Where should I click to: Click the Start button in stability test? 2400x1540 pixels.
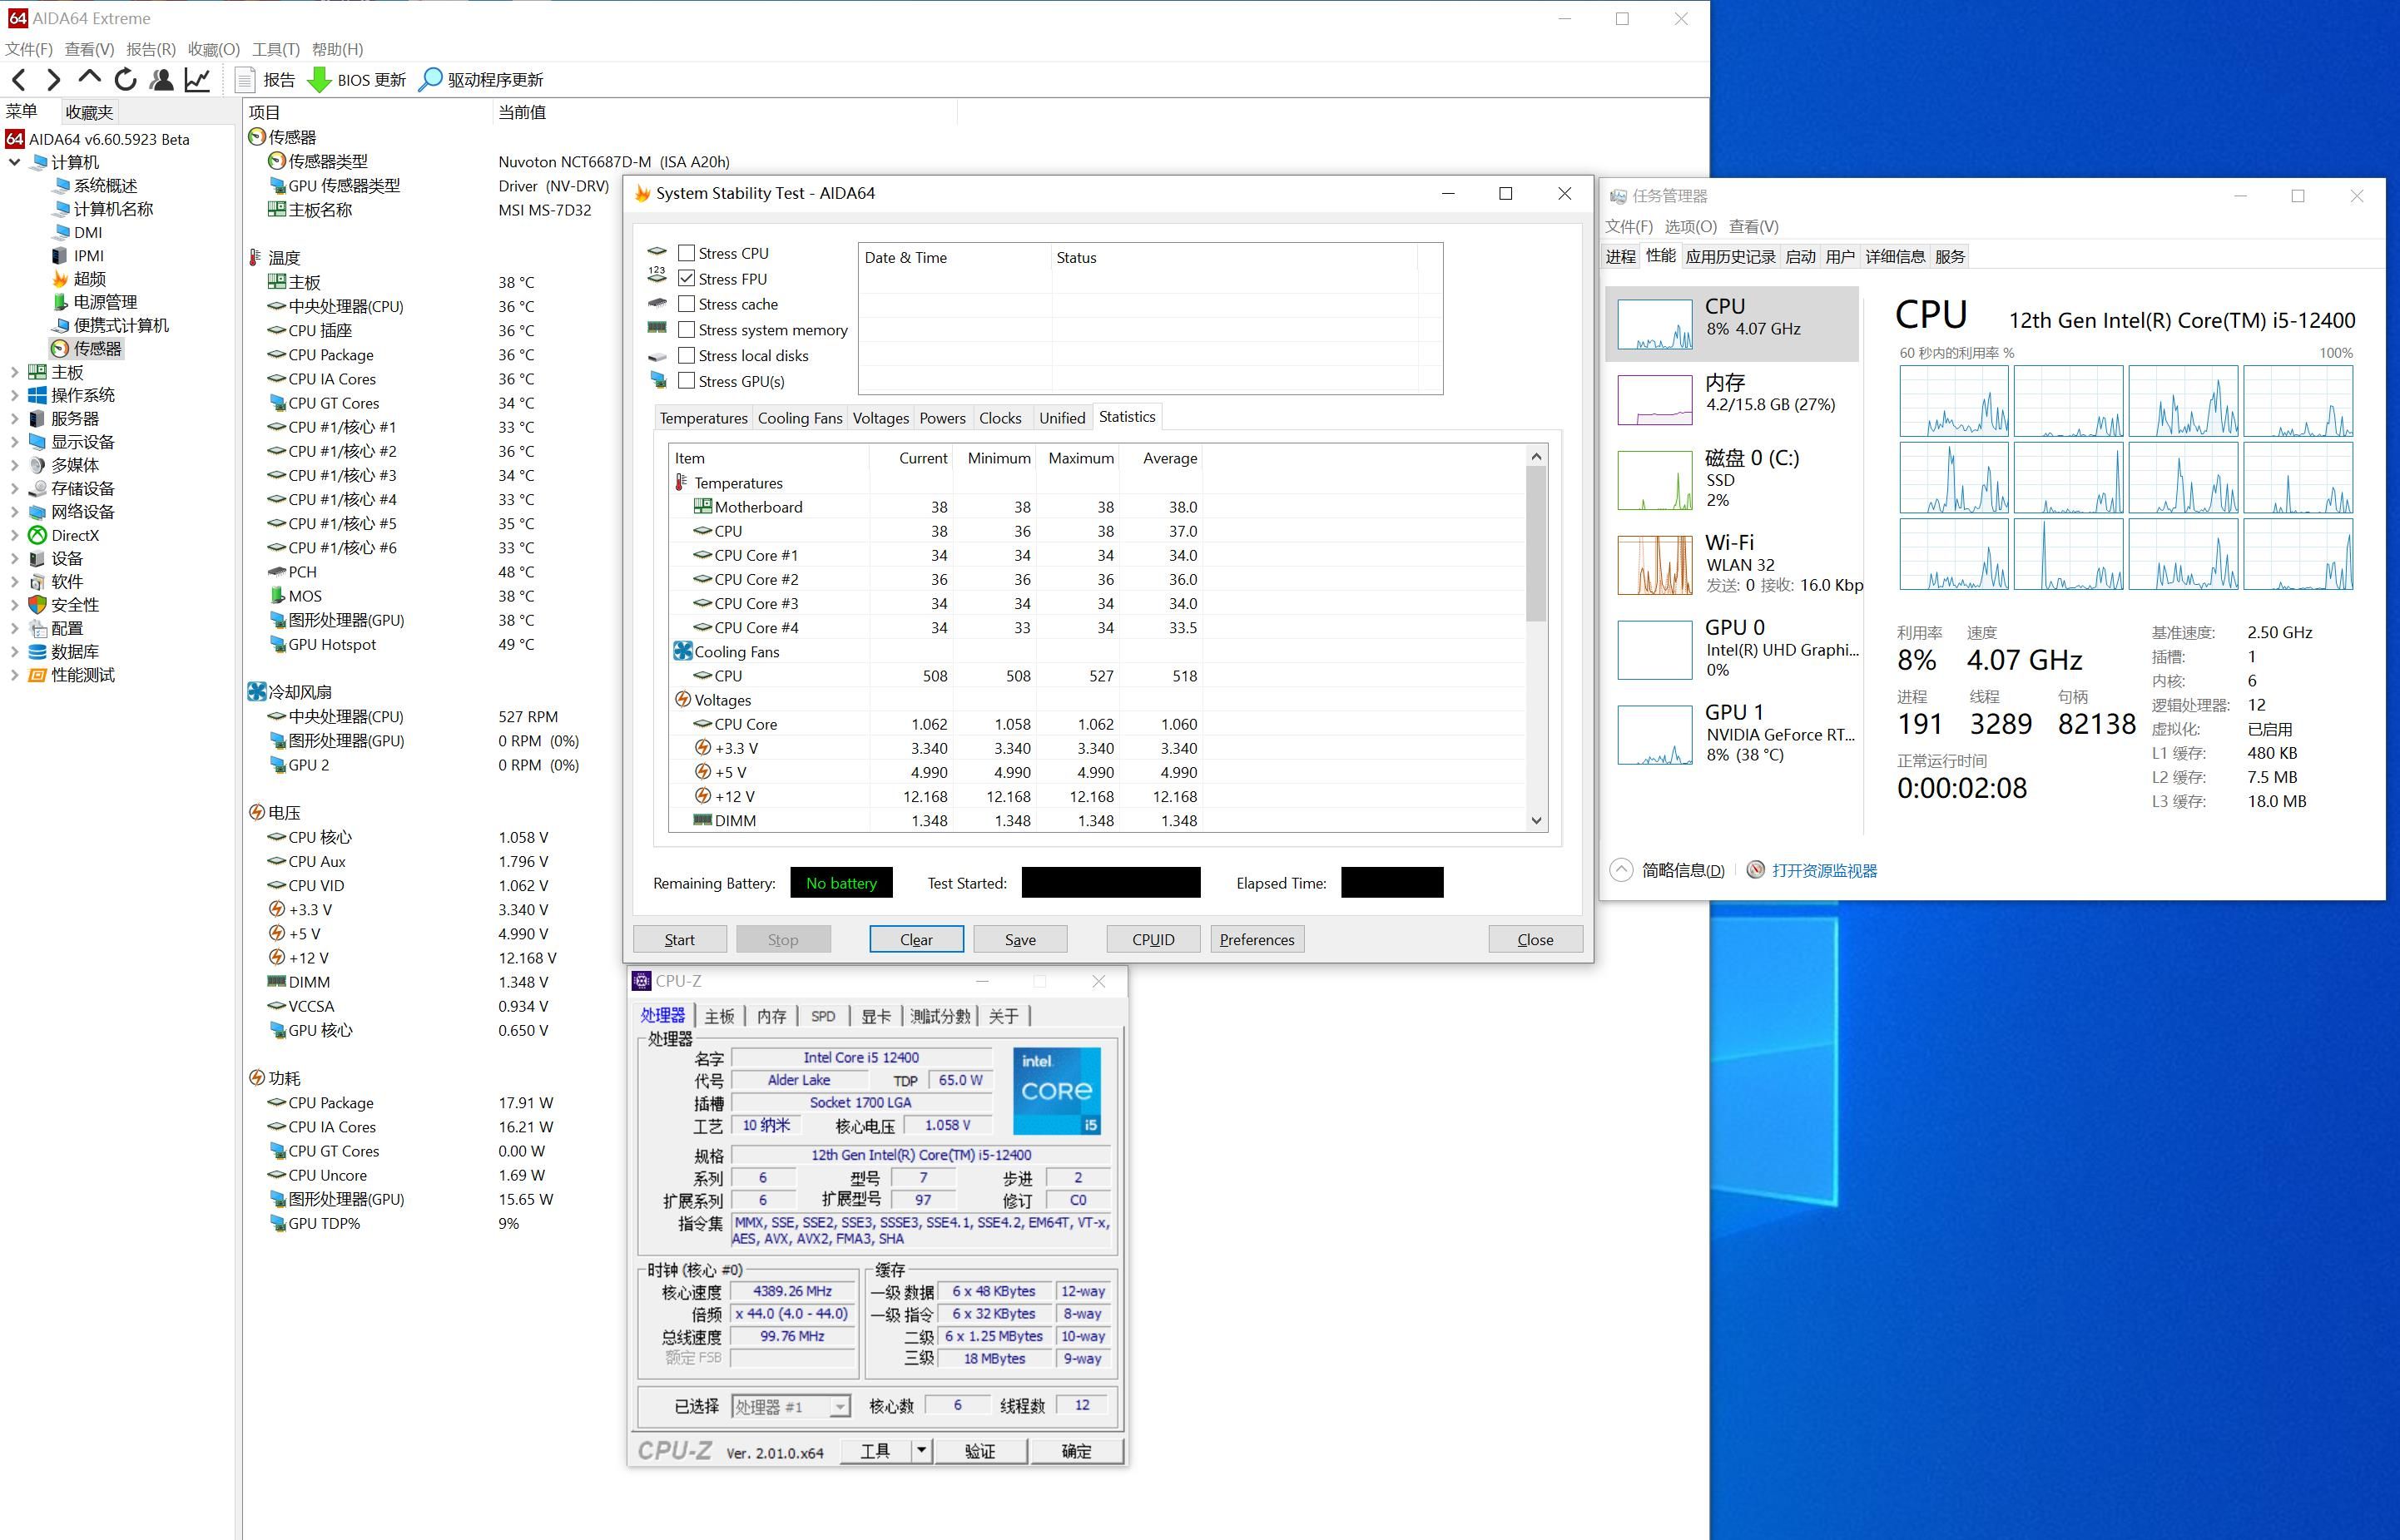679,939
